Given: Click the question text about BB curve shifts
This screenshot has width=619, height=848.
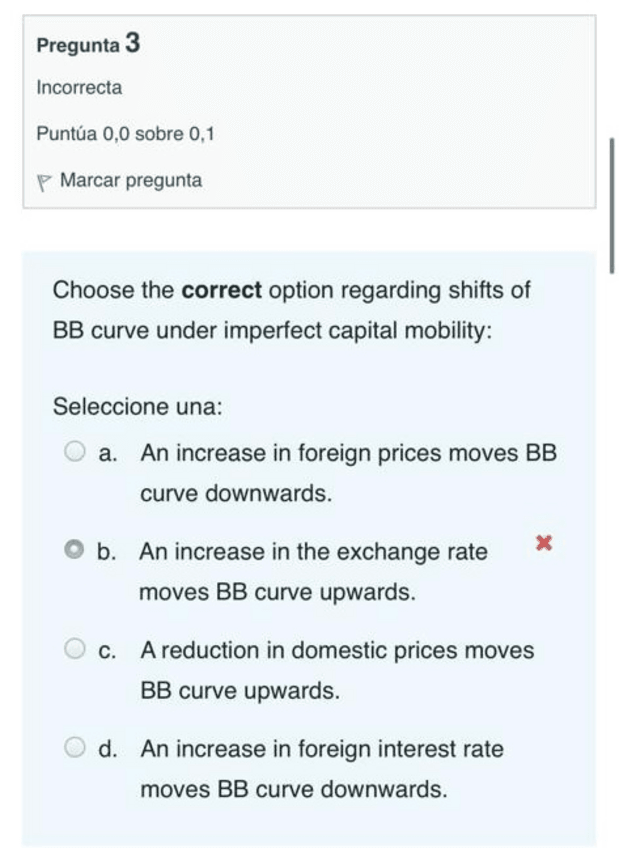Looking at the screenshot, I should click(291, 310).
